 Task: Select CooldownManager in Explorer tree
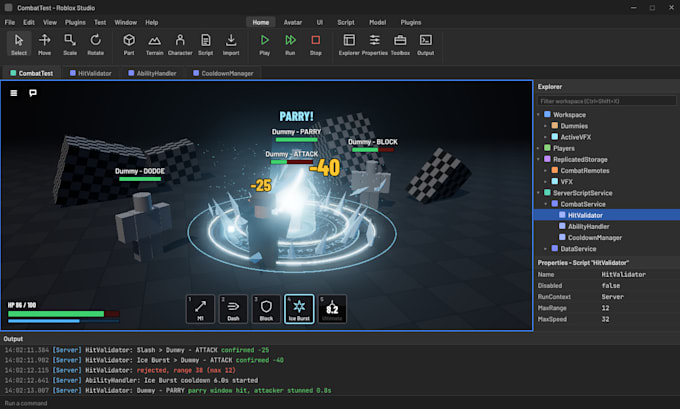tap(607, 238)
